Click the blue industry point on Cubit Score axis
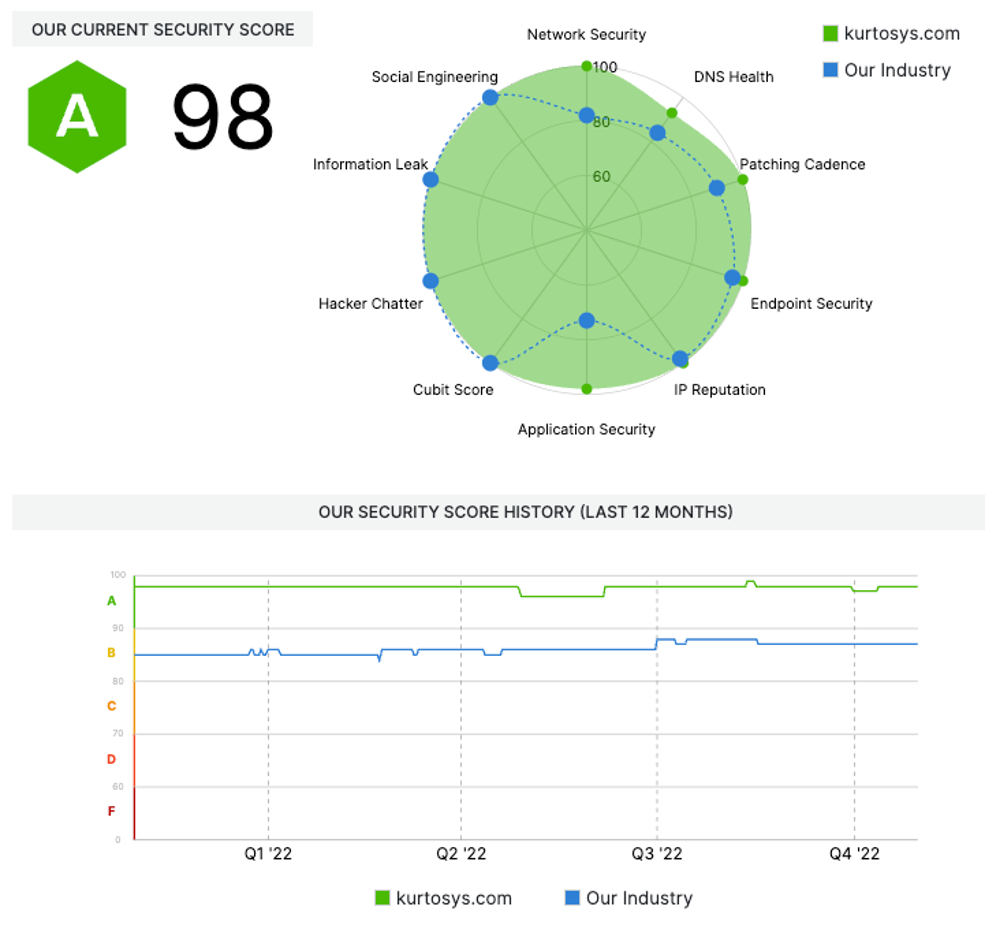This screenshot has height=926, width=986. (490, 363)
